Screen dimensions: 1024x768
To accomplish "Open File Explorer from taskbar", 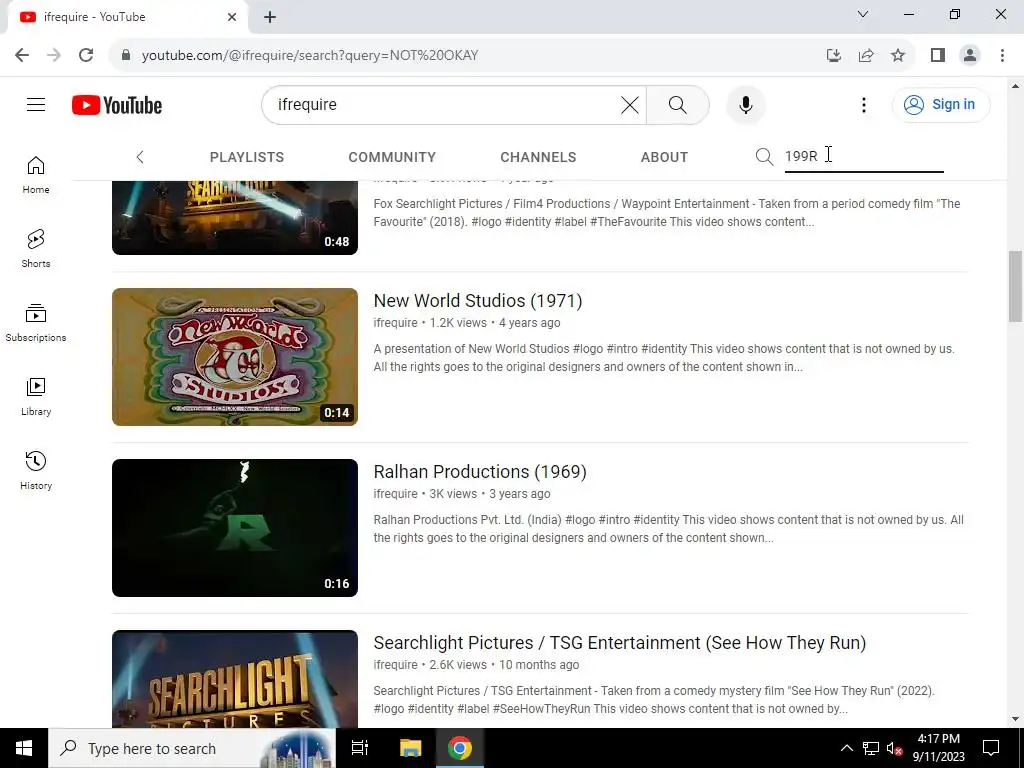I will 410,748.
